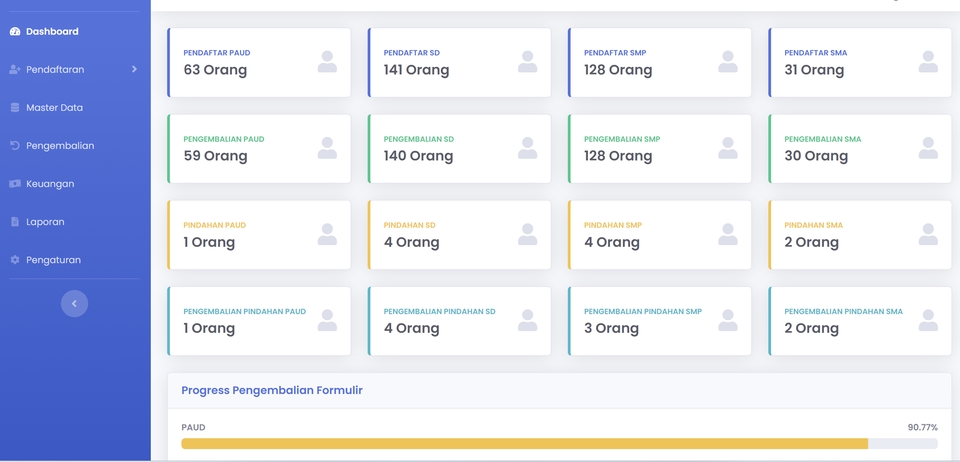Click the PENGEMBALIAN SMP card title
Screen dimensions: 960x462
(x=622, y=139)
